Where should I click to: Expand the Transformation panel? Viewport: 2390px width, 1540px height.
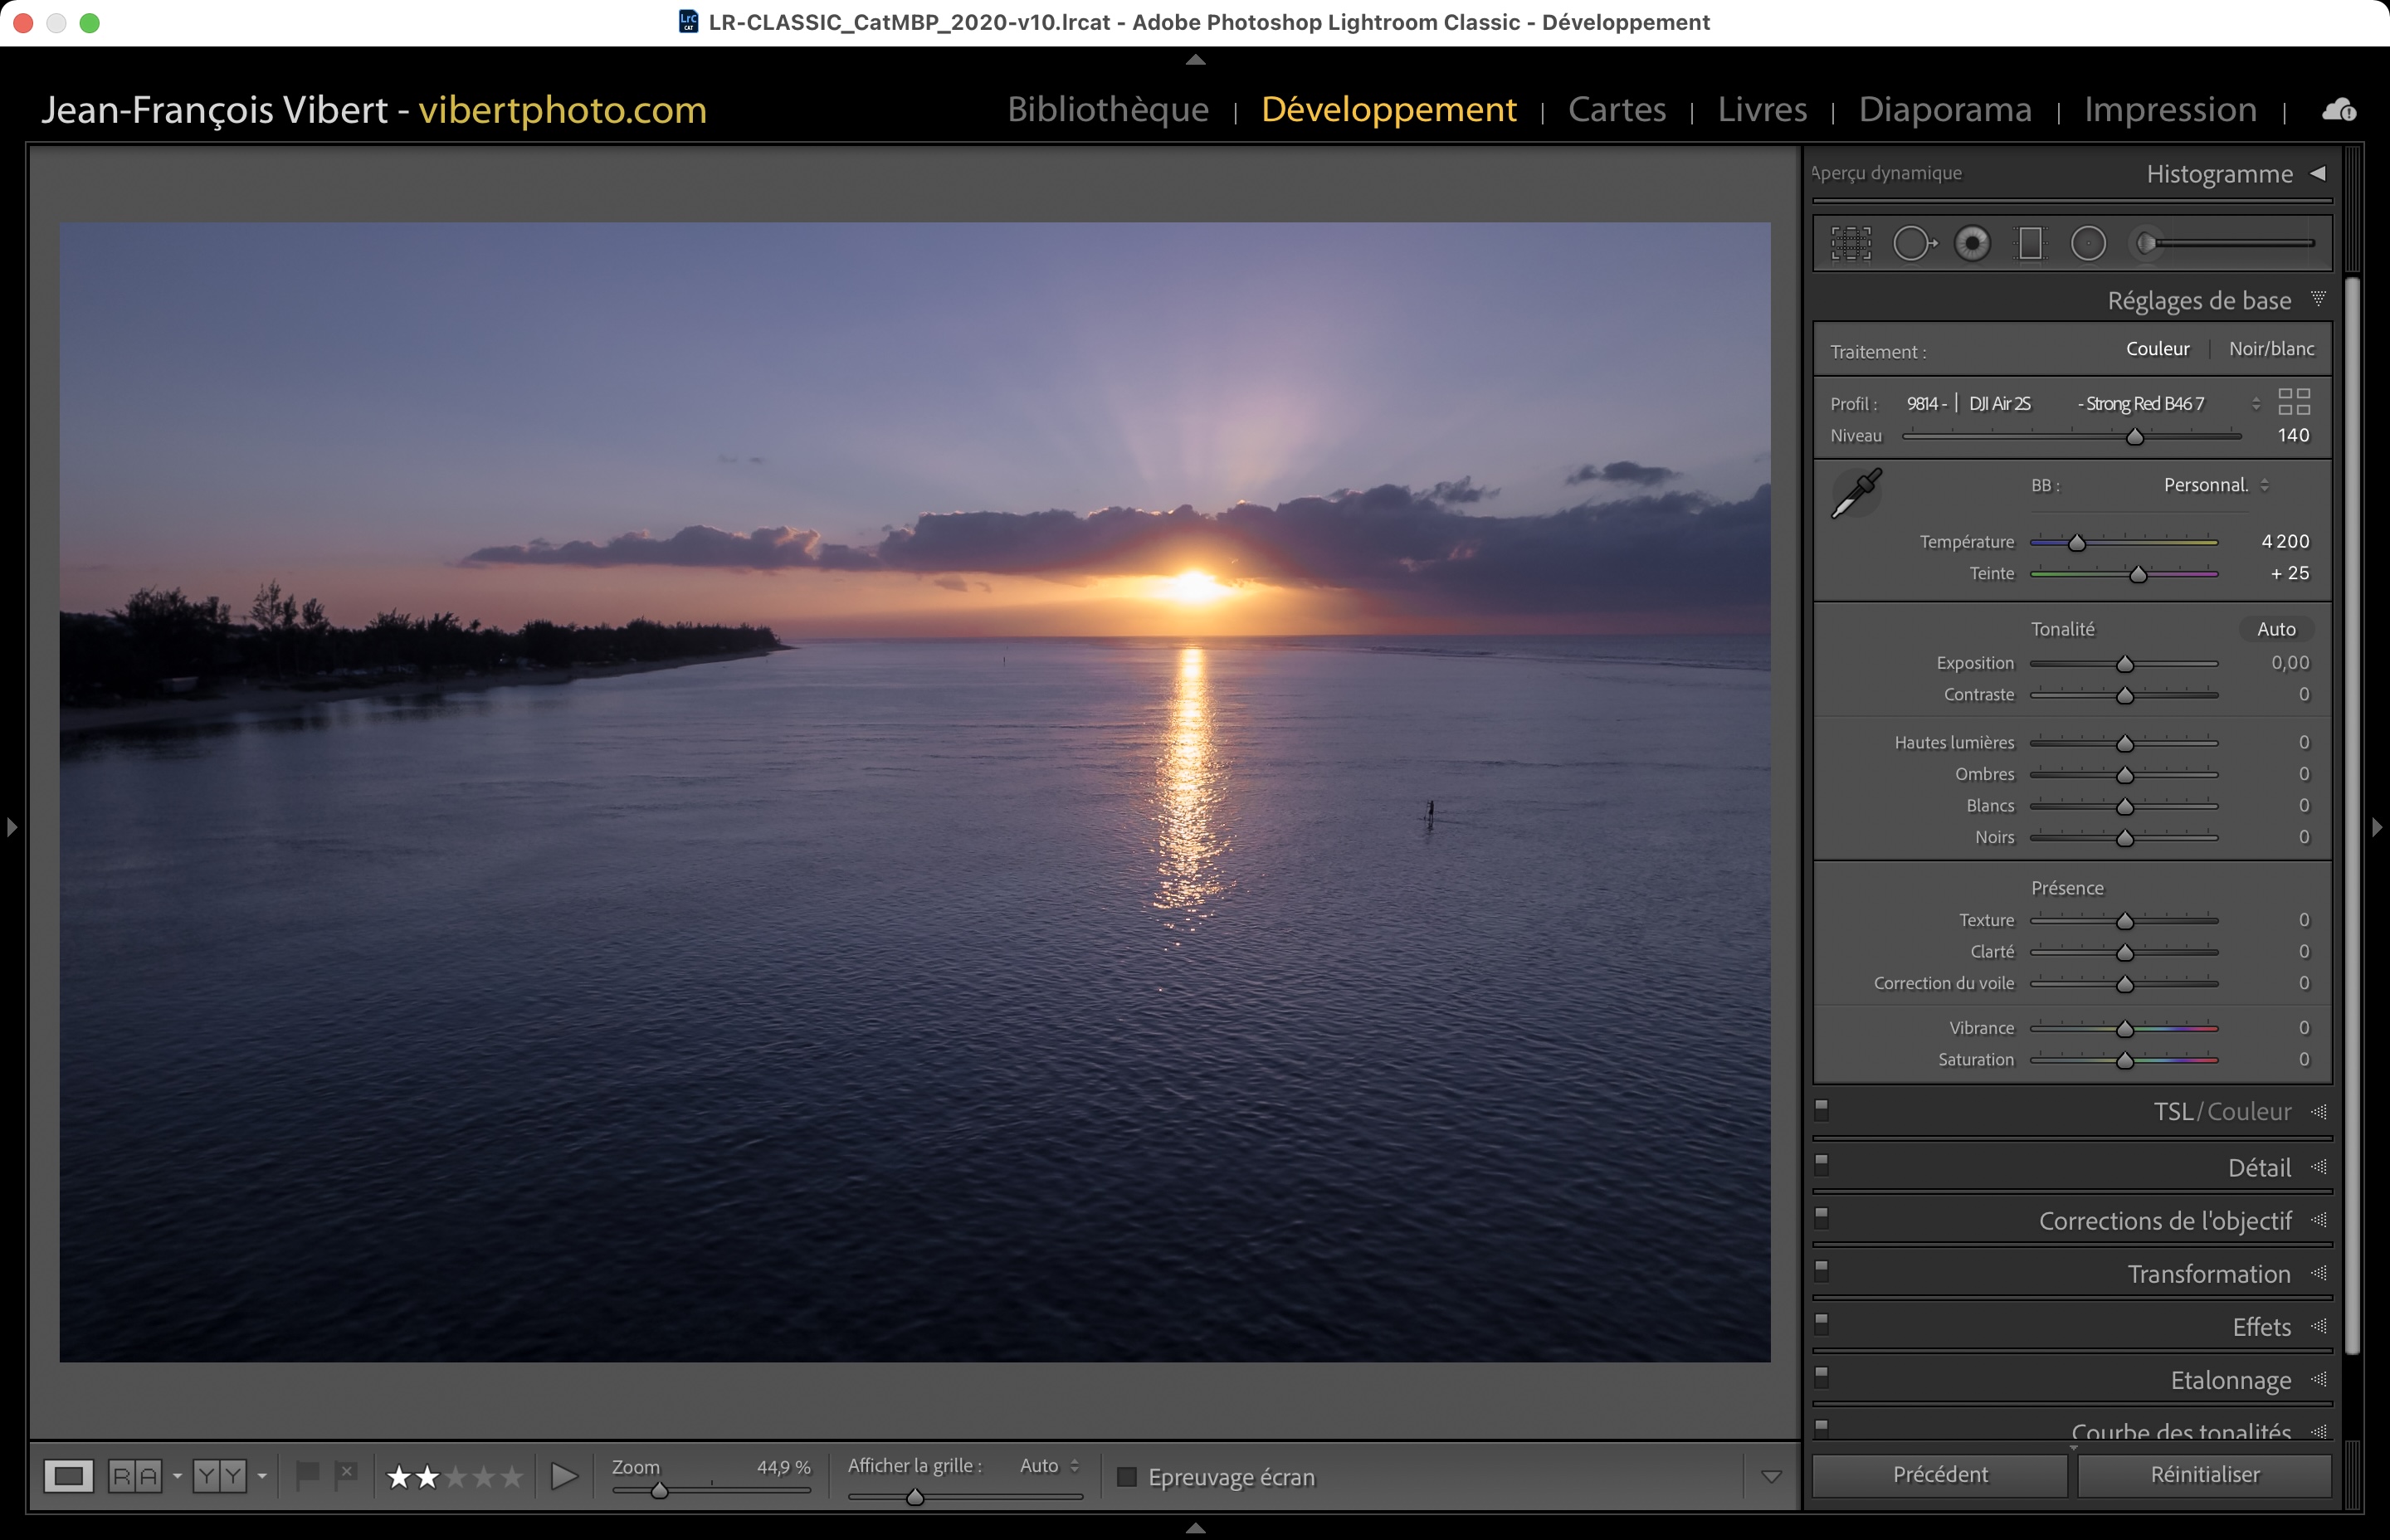2208,1274
